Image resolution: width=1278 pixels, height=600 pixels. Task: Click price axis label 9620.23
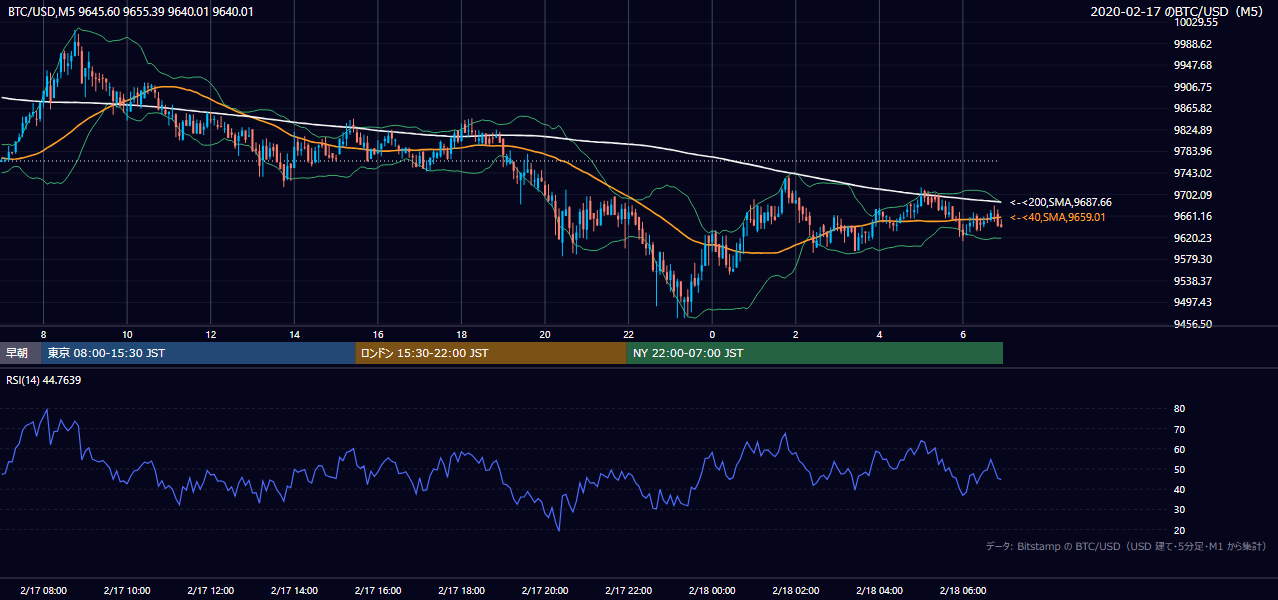(x=1192, y=238)
